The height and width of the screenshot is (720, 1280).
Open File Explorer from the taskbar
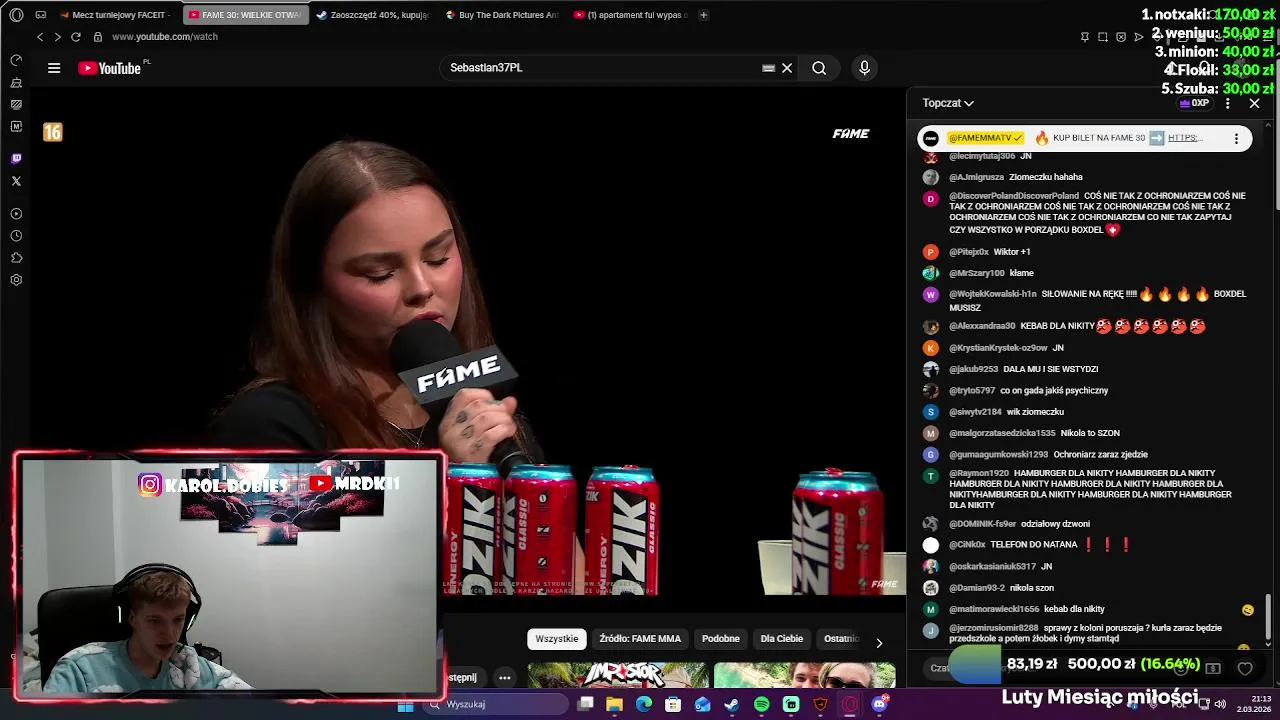pos(614,704)
